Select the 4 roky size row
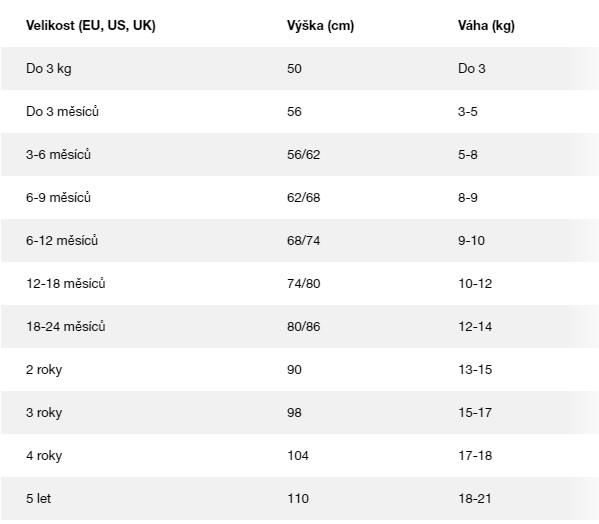599x524 pixels. [x=300, y=455]
